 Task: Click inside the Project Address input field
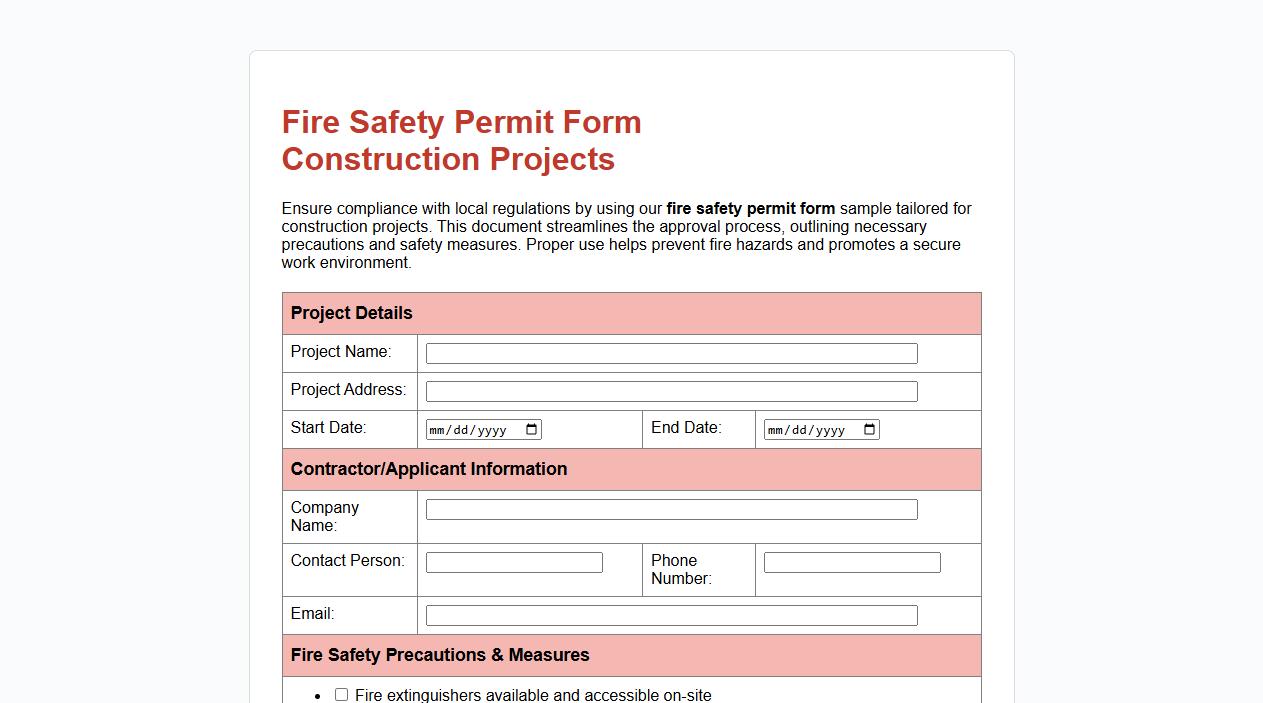coord(669,391)
